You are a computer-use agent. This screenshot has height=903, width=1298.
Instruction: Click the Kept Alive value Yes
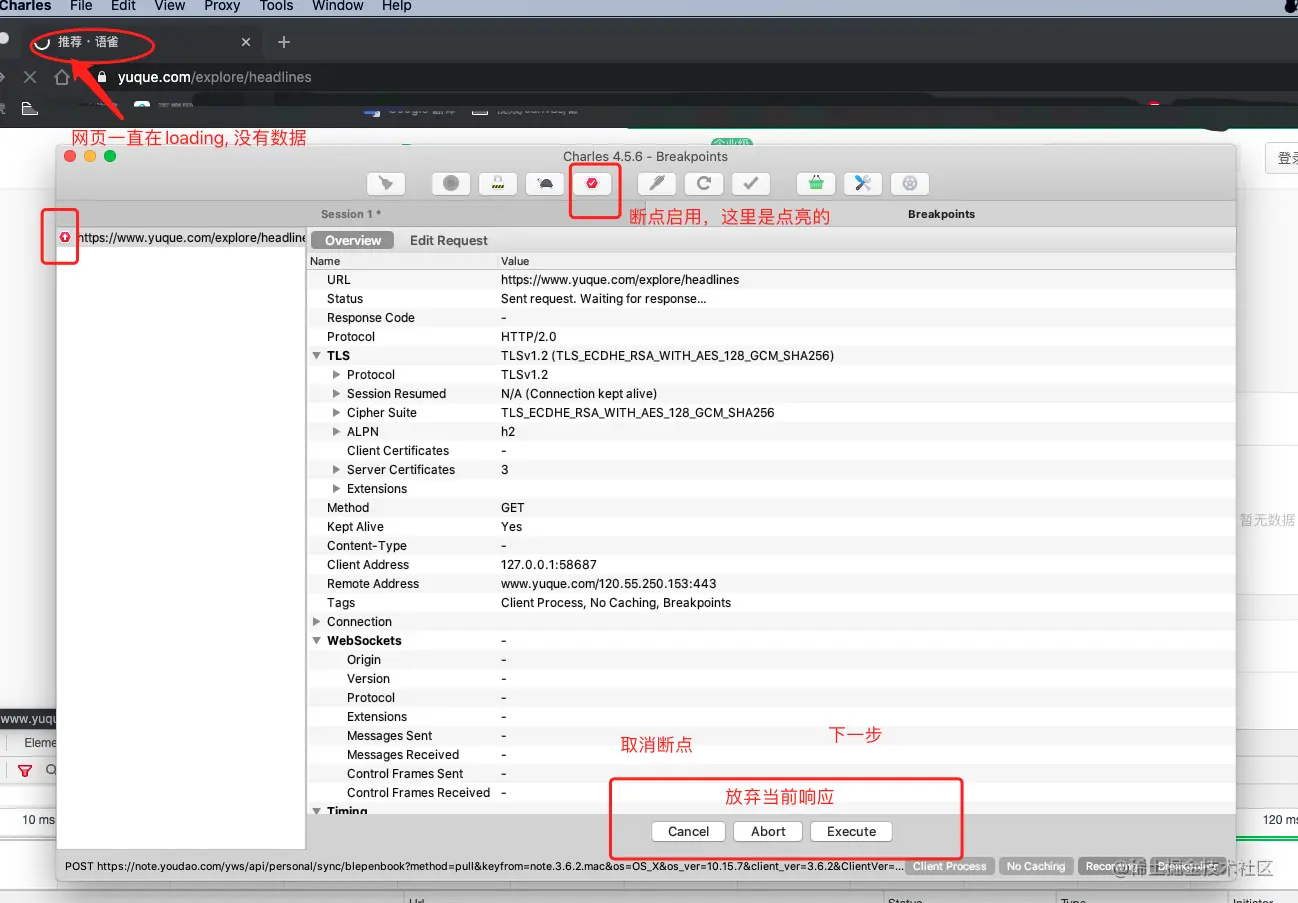click(511, 527)
